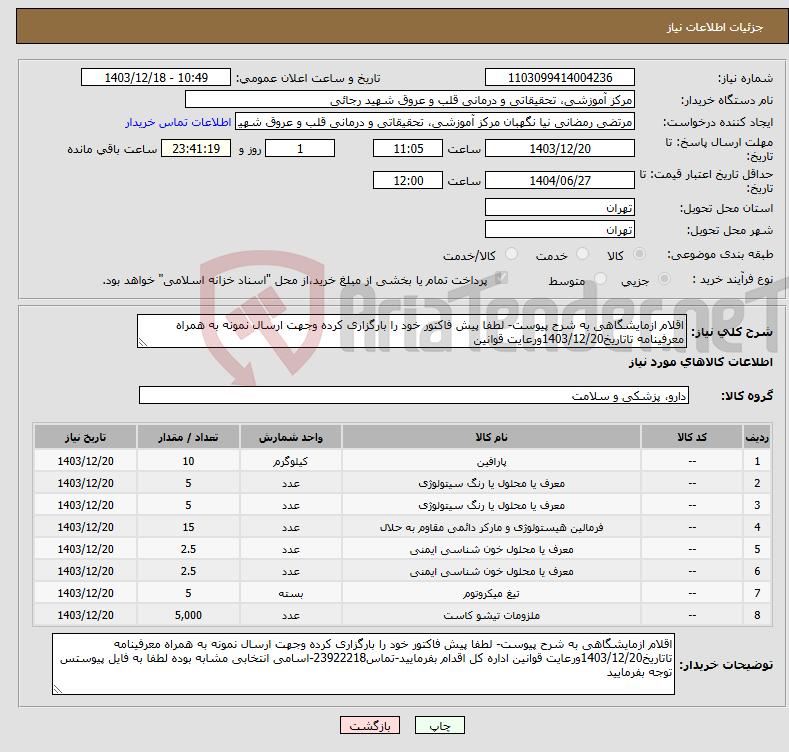Select the جزیی purchase type radio

(664, 278)
